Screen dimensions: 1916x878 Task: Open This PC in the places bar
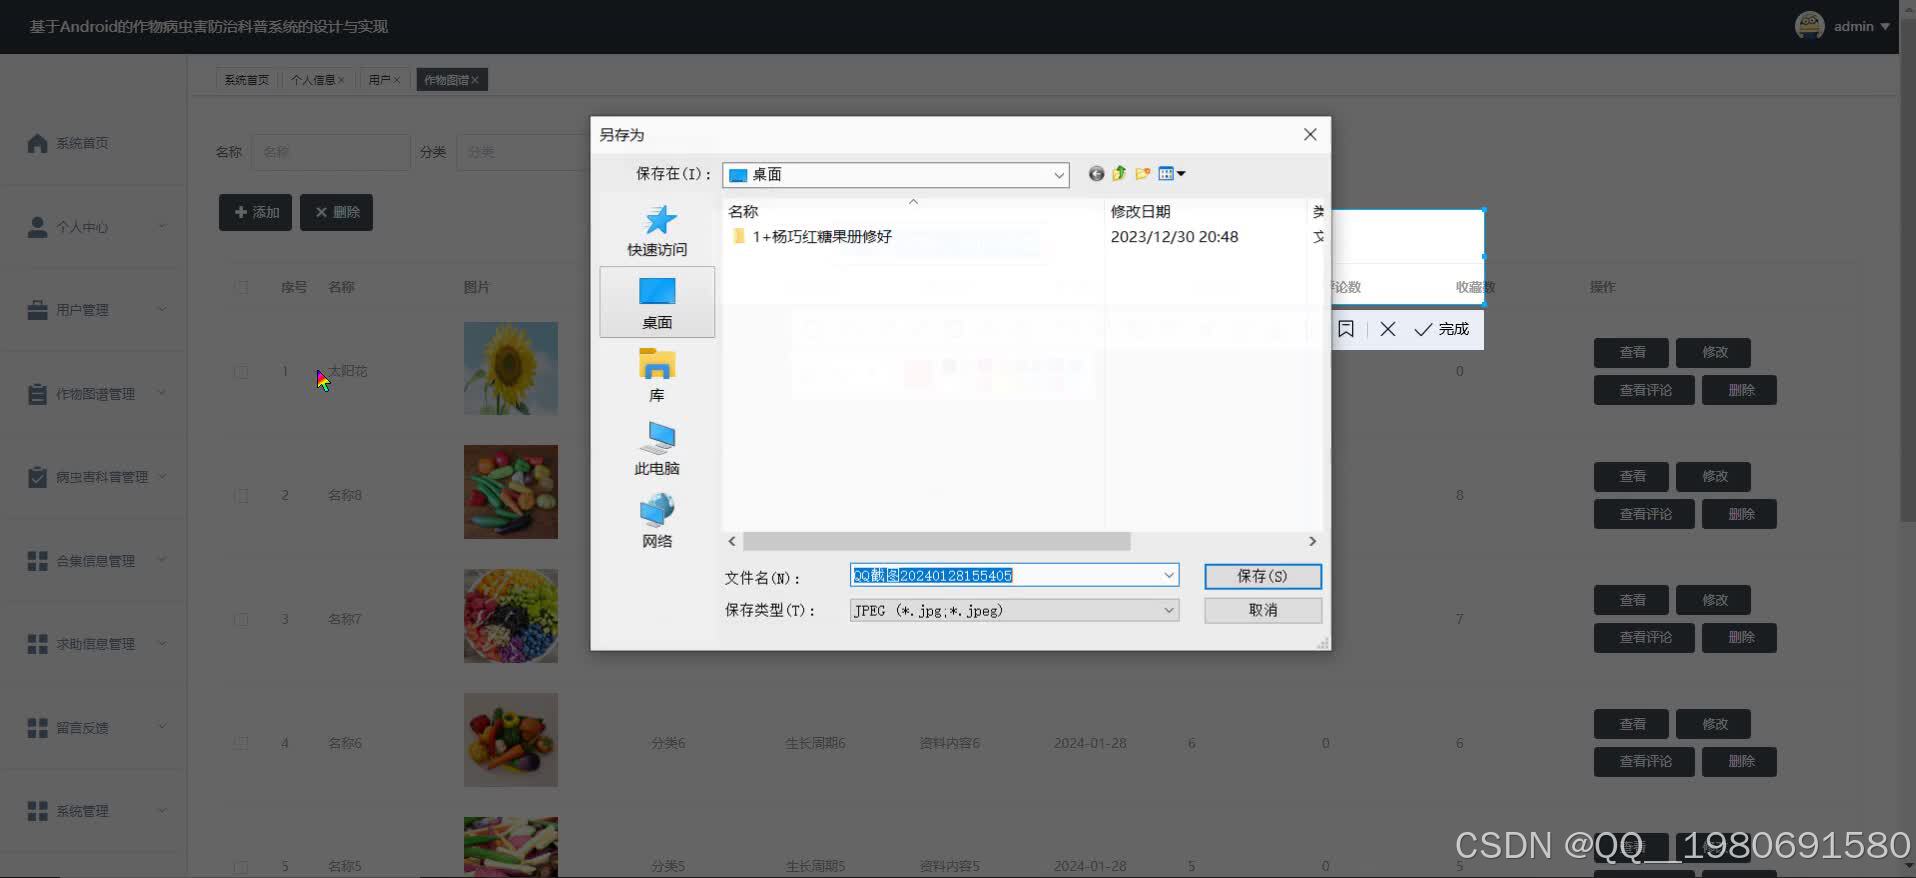pyautogui.click(x=657, y=448)
